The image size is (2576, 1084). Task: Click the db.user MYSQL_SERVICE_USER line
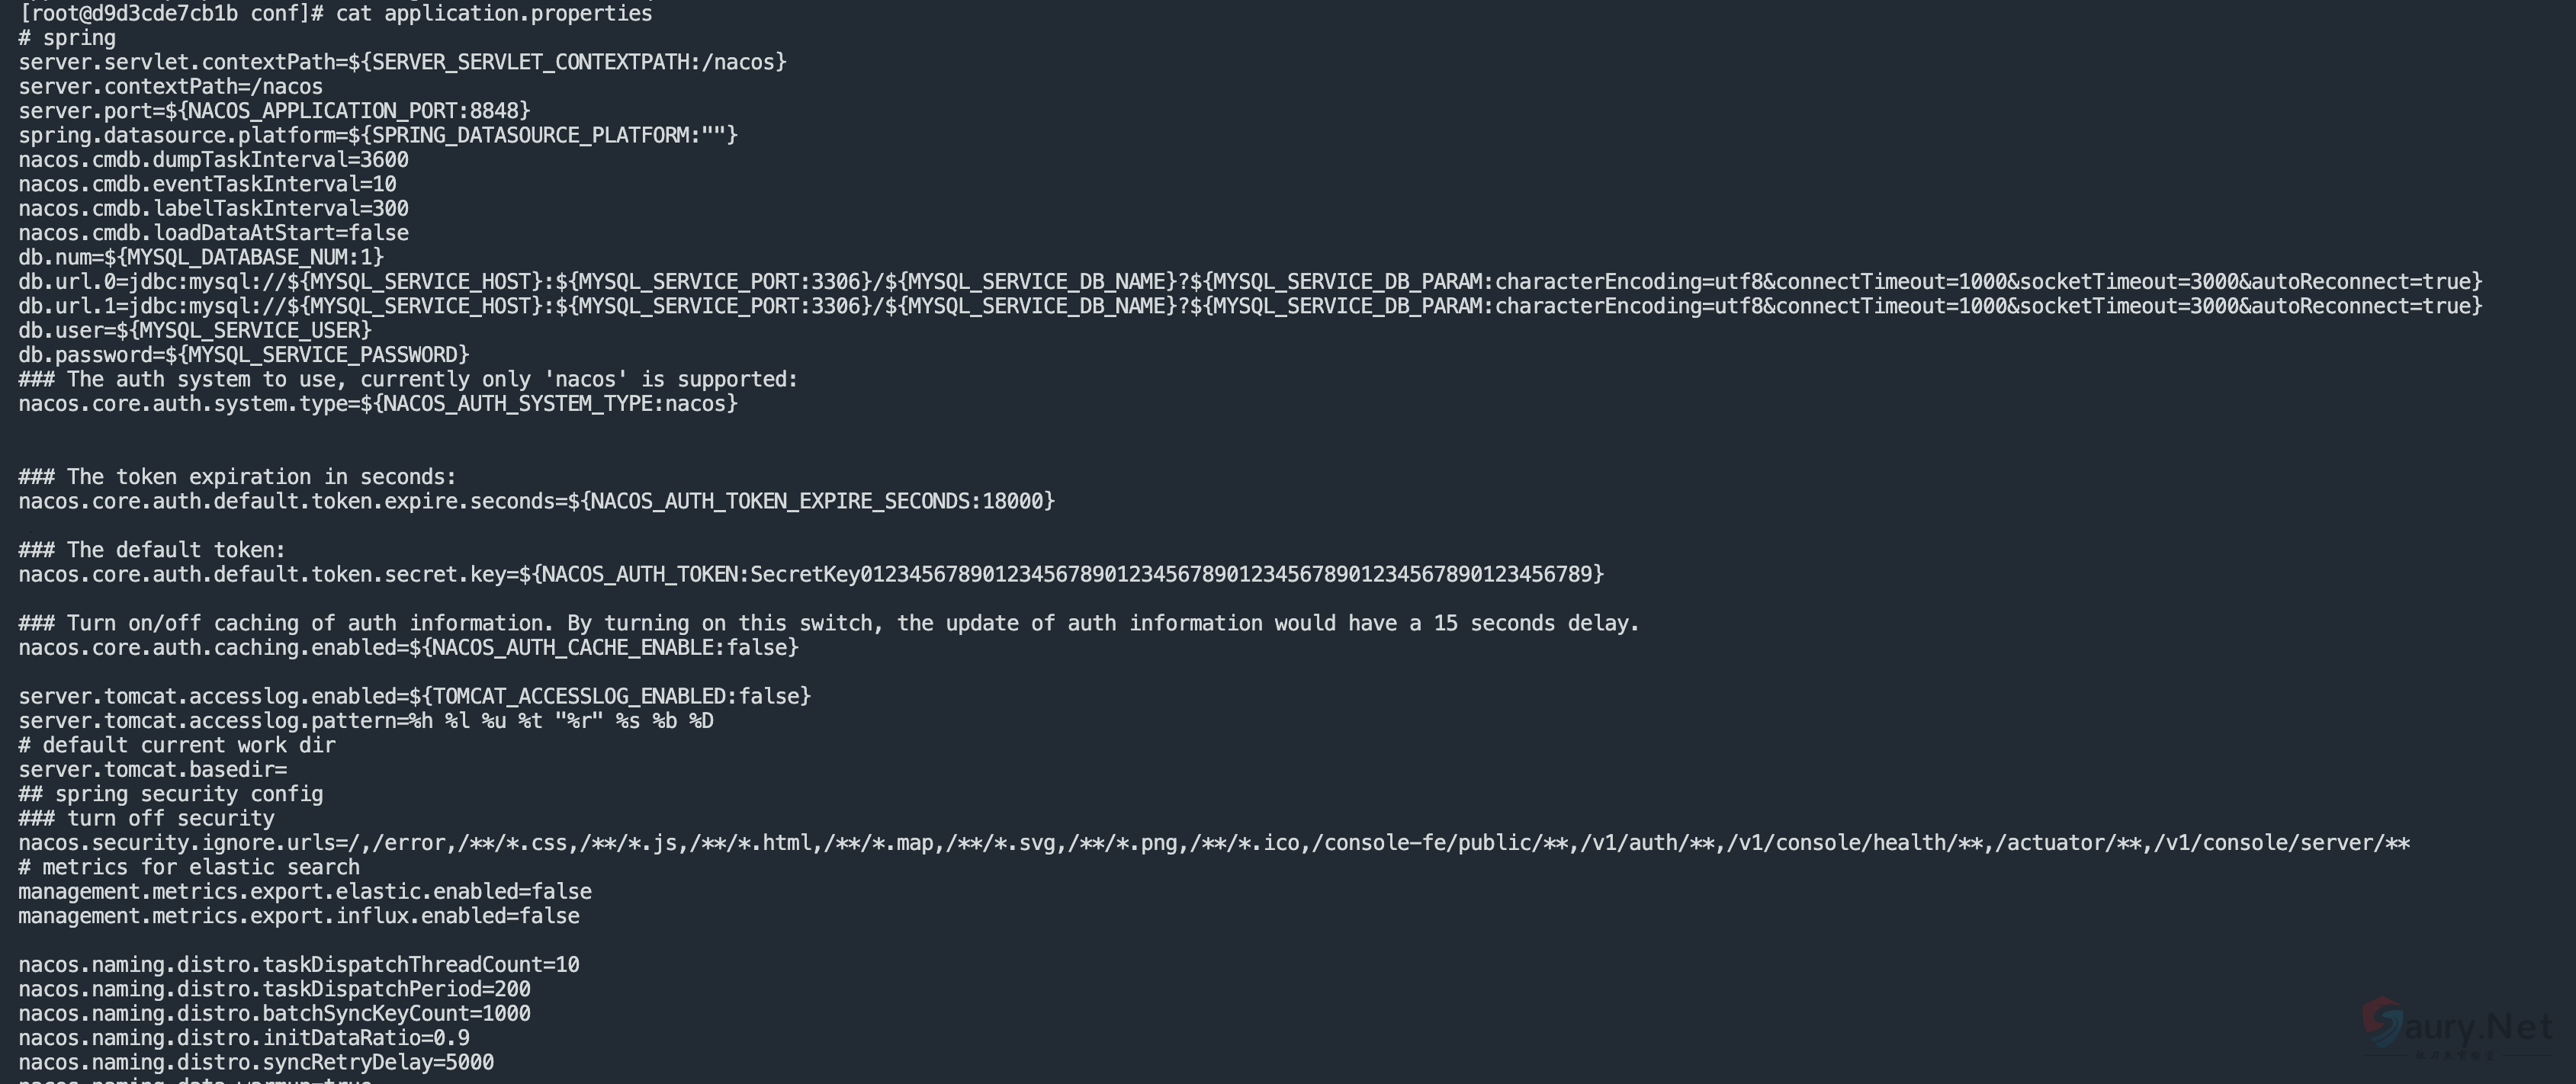[x=195, y=330]
